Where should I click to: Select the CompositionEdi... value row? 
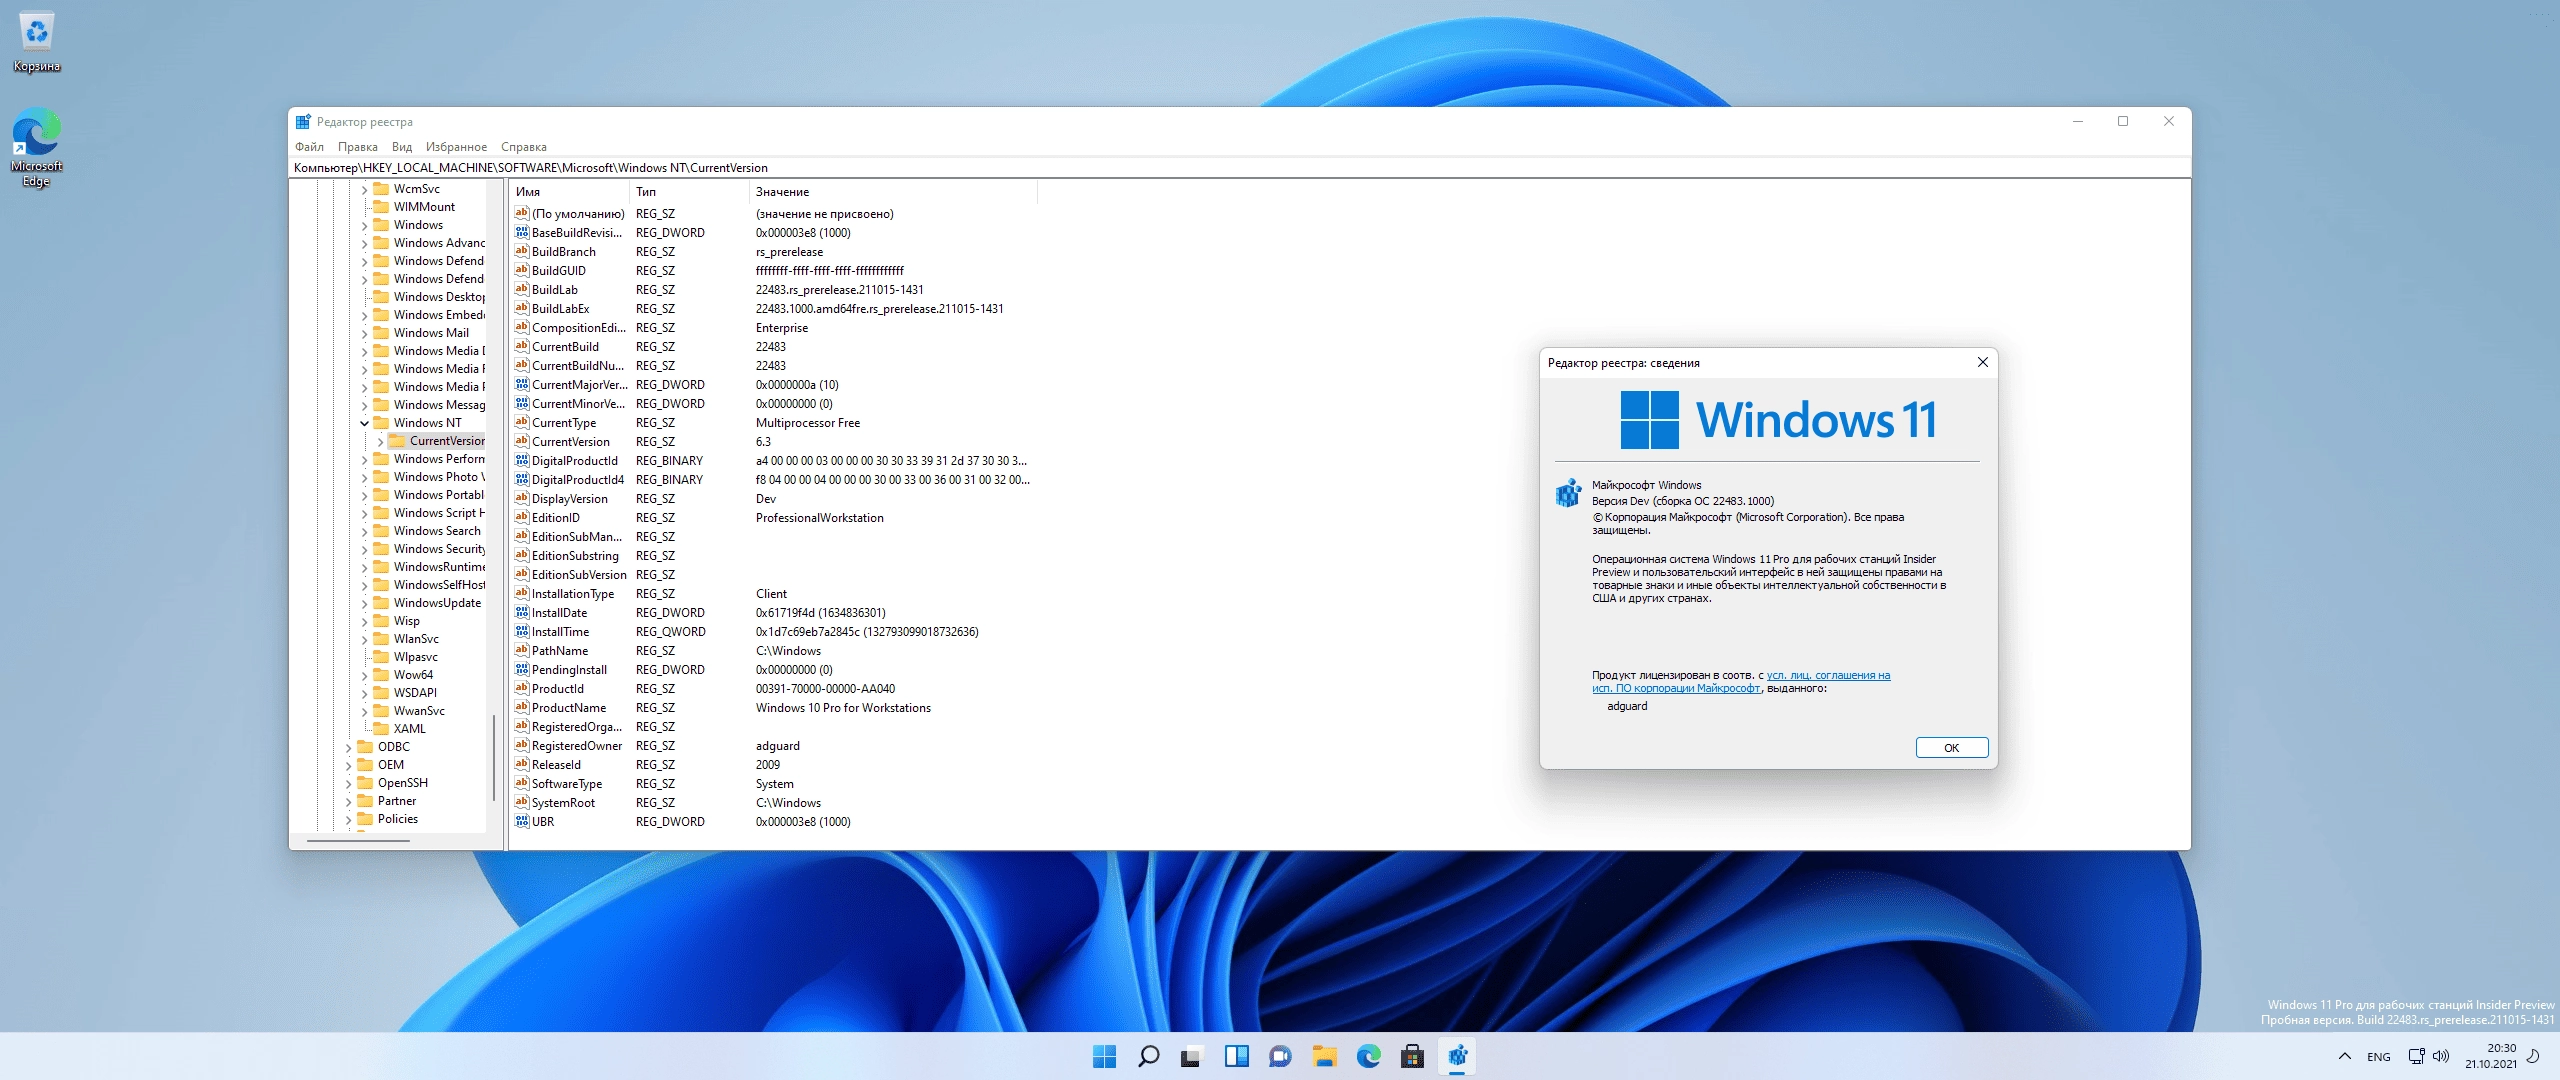tap(773, 328)
